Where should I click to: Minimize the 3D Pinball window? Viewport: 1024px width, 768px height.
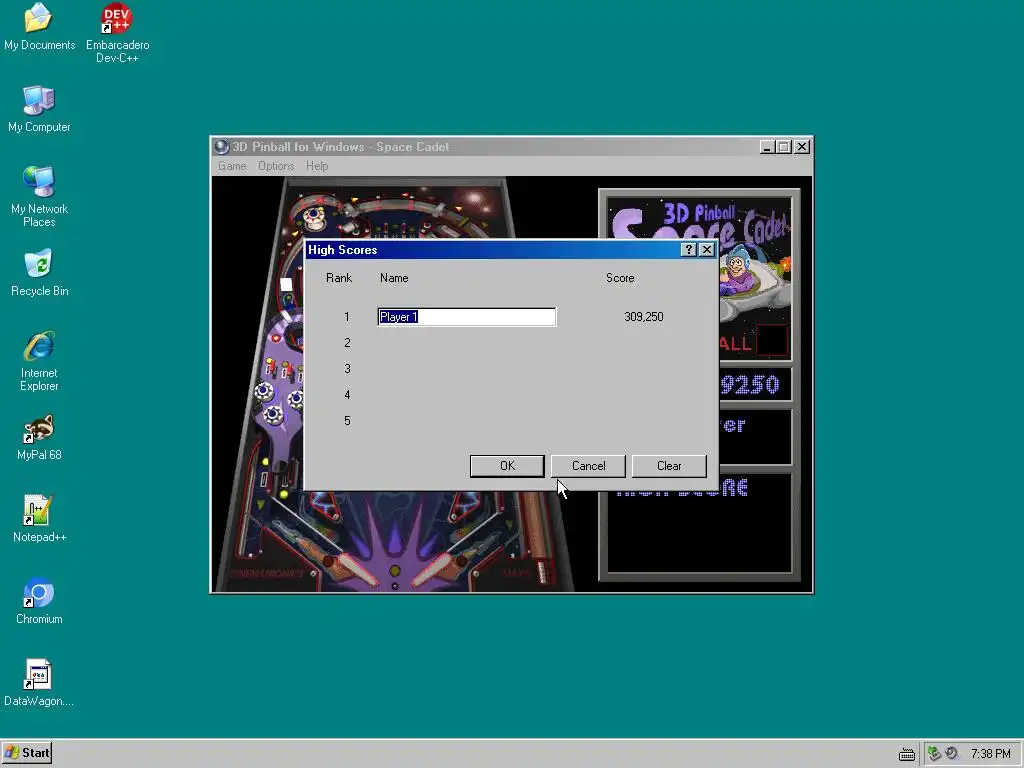coord(767,147)
